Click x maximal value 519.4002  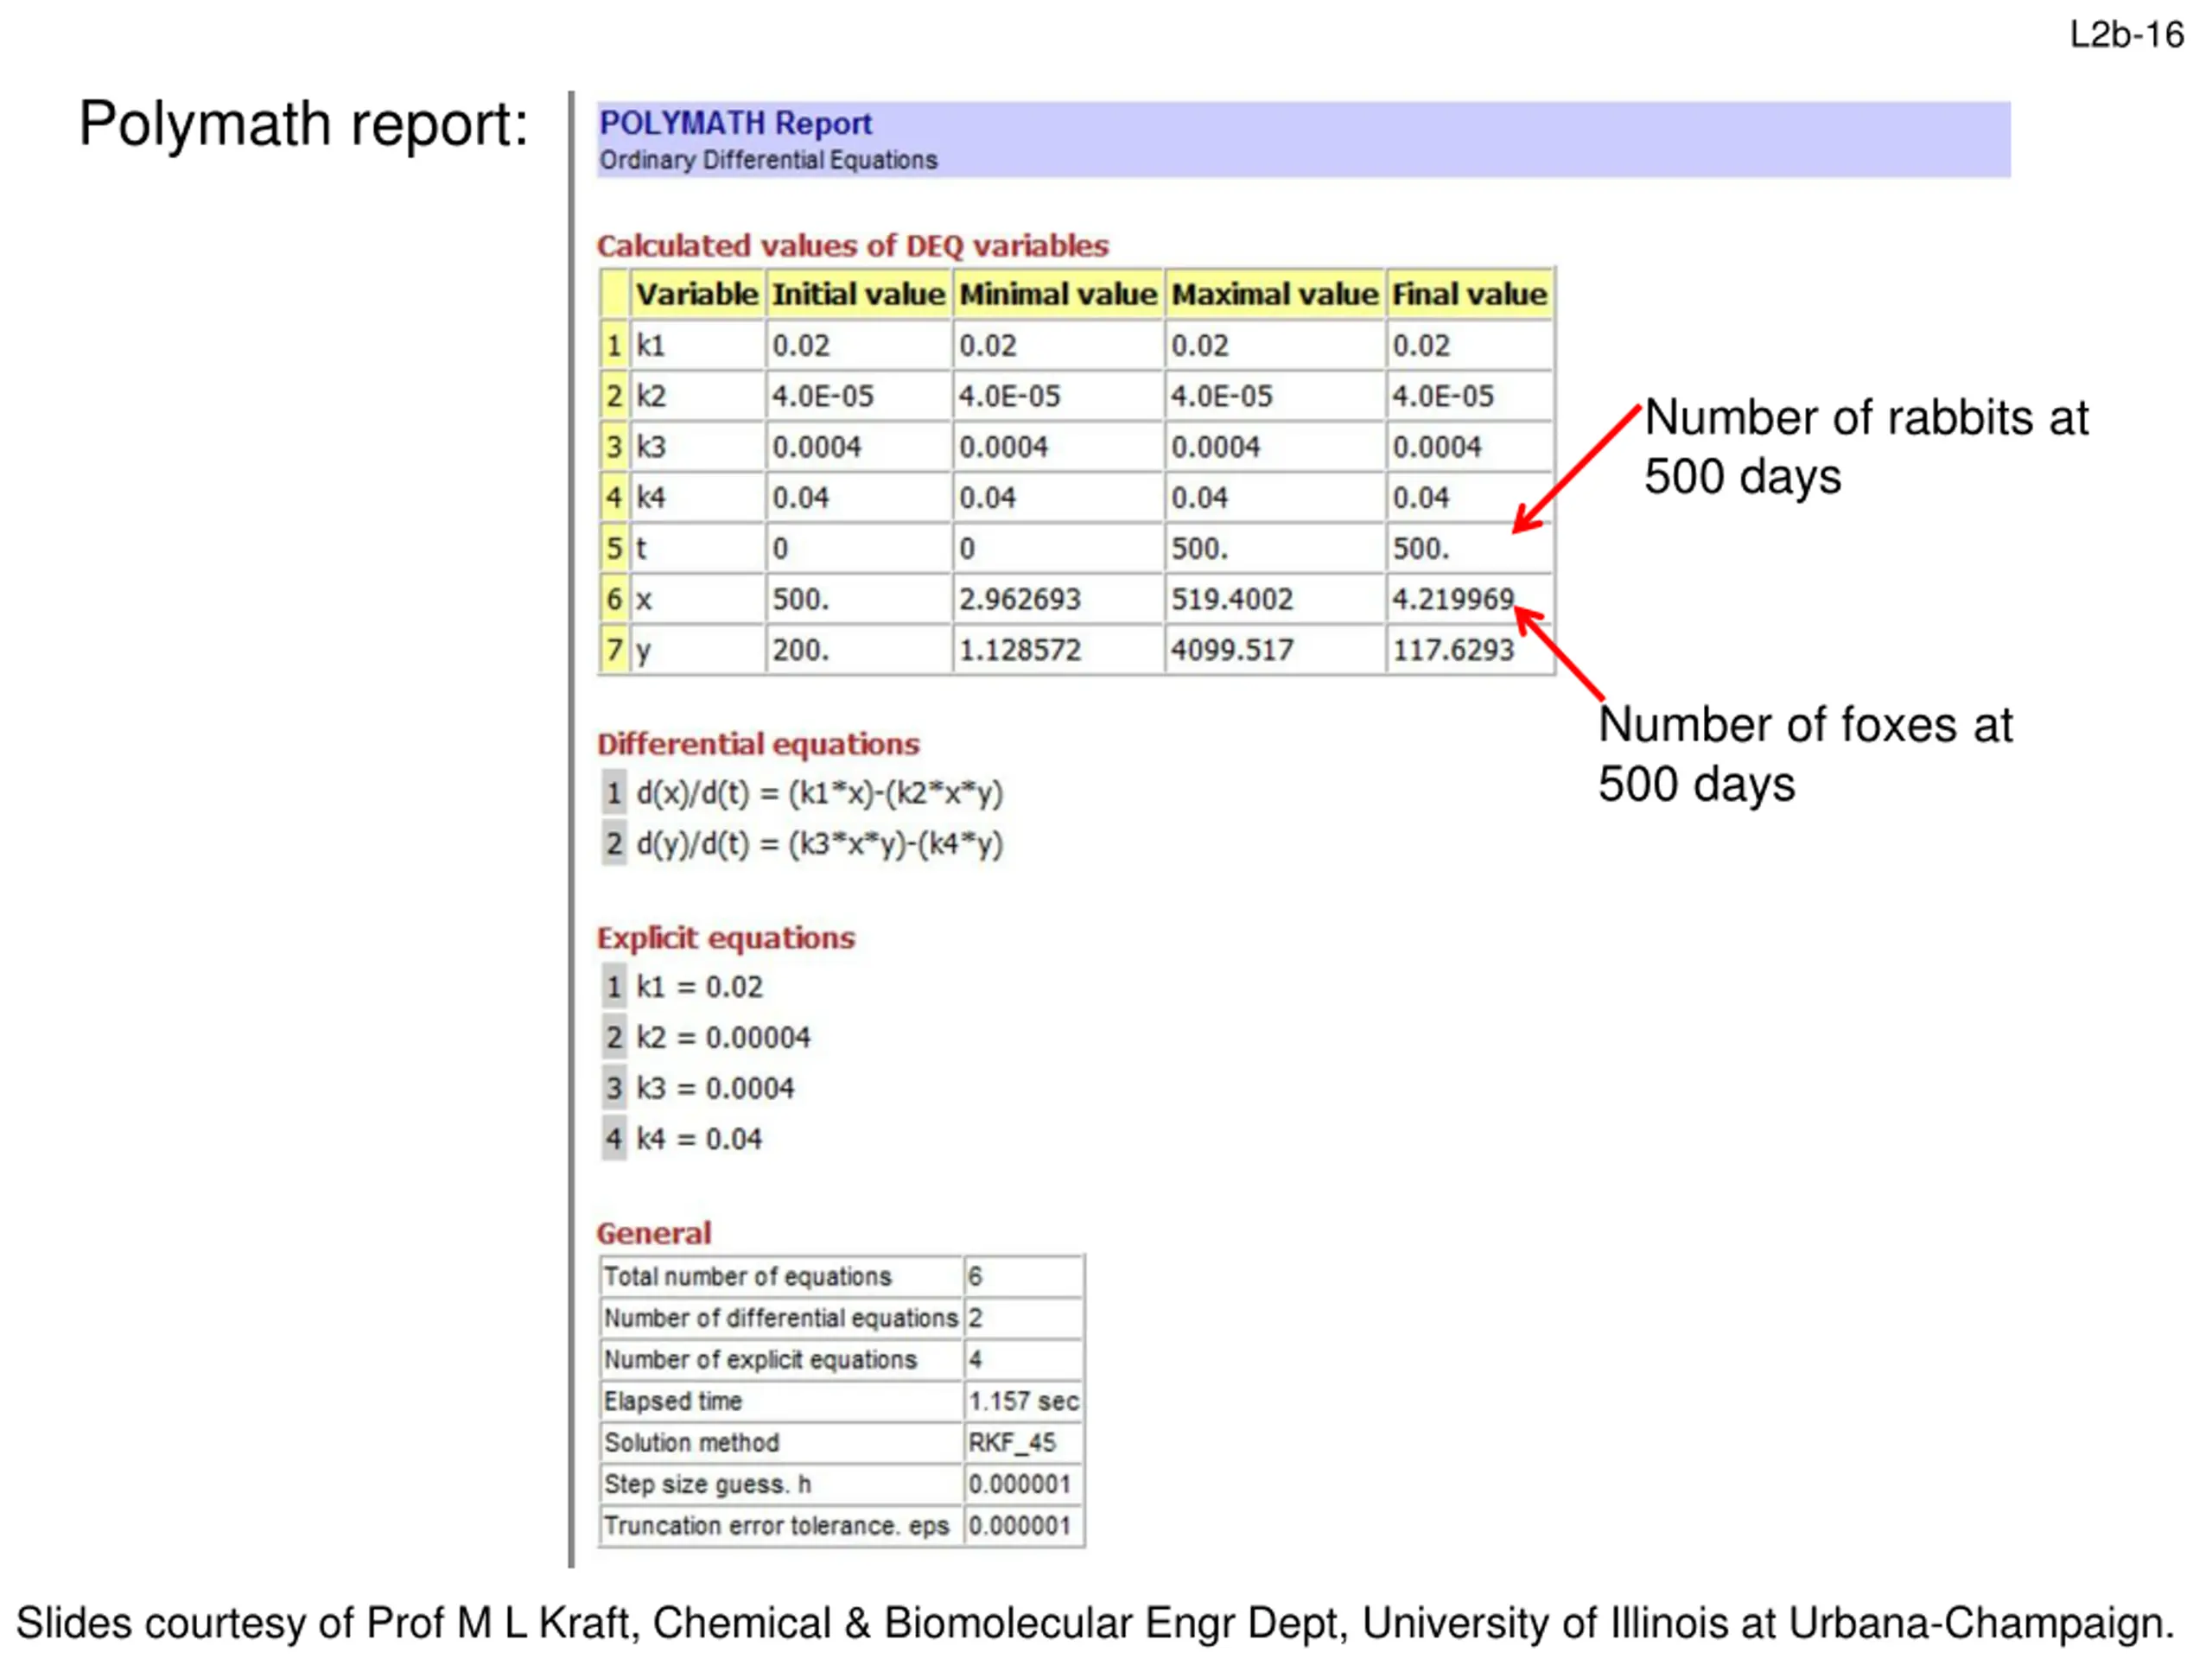(1232, 599)
